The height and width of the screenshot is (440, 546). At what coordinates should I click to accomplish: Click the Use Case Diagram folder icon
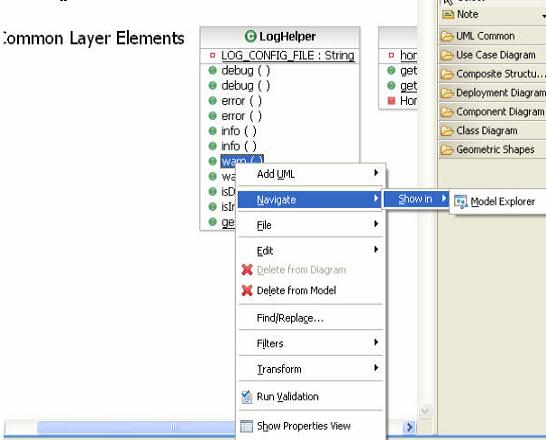click(447, 55)
